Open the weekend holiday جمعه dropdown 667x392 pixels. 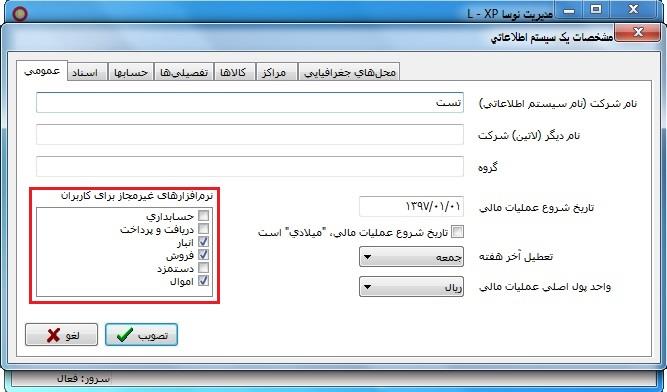[411, 257]
